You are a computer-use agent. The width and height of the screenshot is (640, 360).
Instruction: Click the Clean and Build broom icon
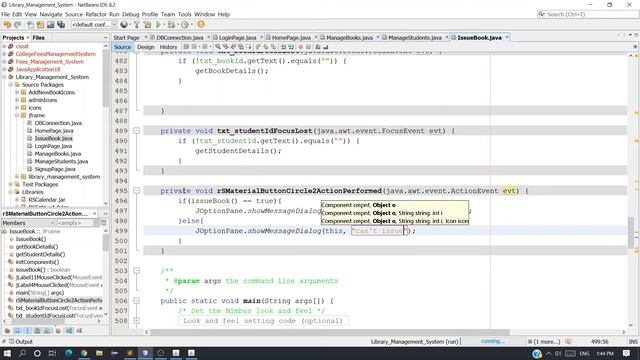147,25
